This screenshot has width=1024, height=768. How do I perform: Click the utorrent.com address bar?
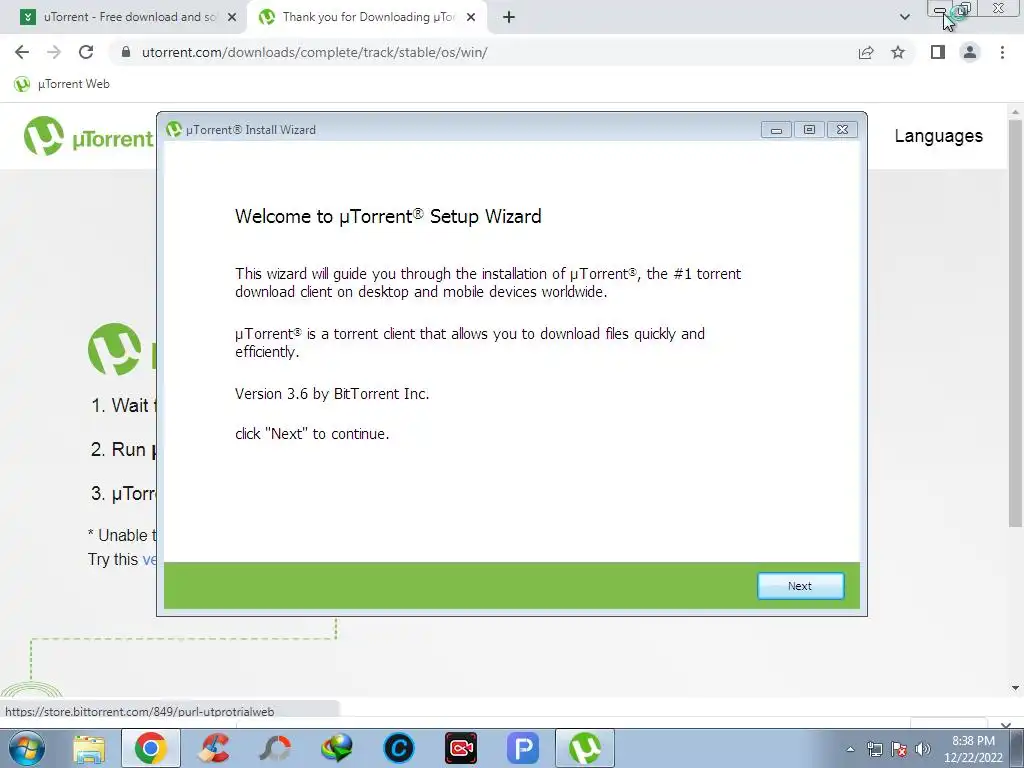pyautogui.click(x=313, y=52)
